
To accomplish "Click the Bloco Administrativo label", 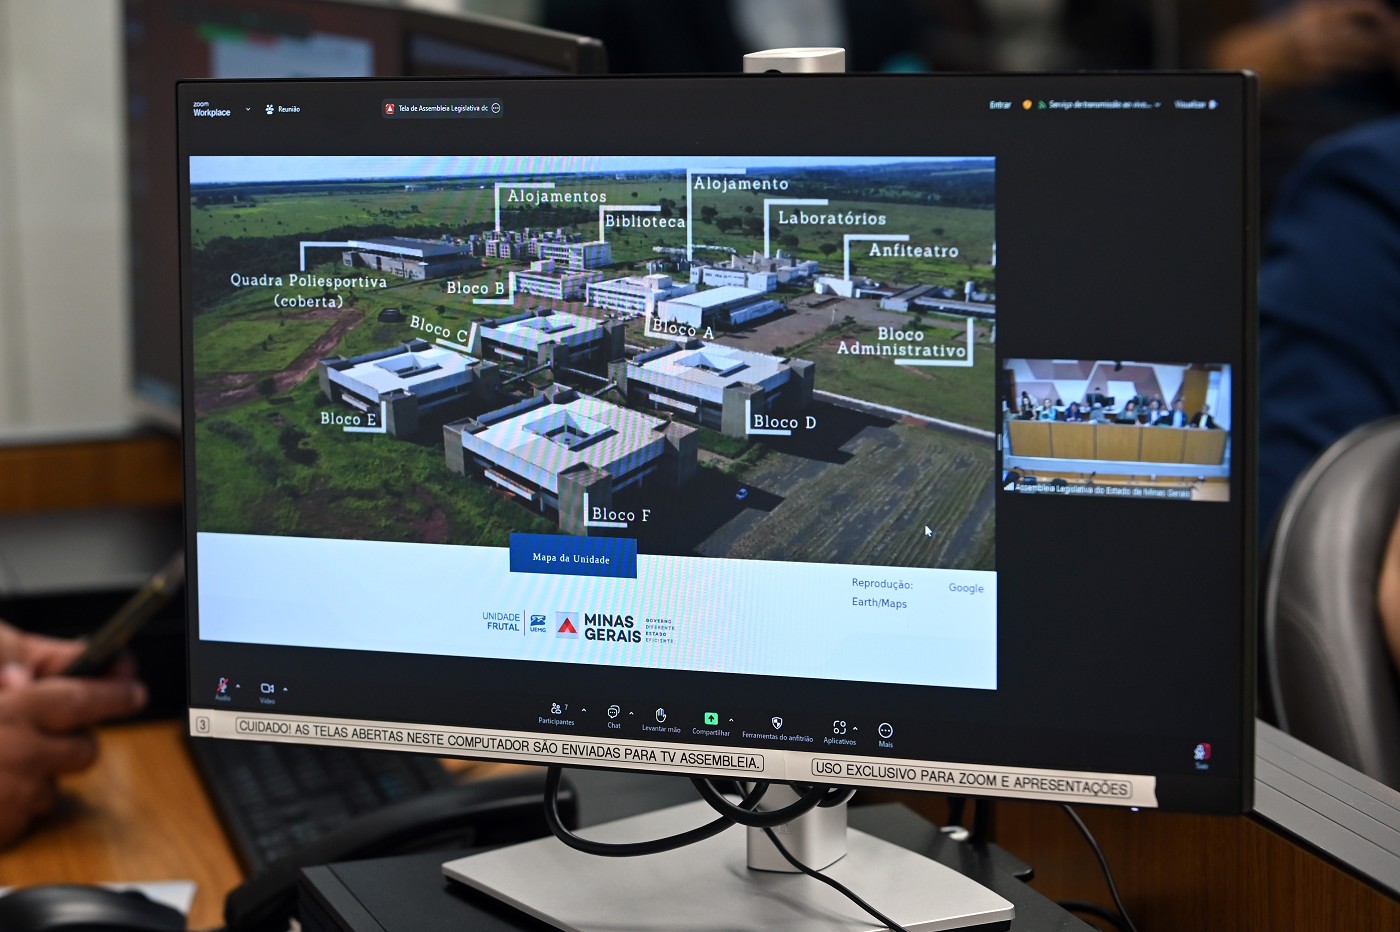I will [x=902, y=341].
